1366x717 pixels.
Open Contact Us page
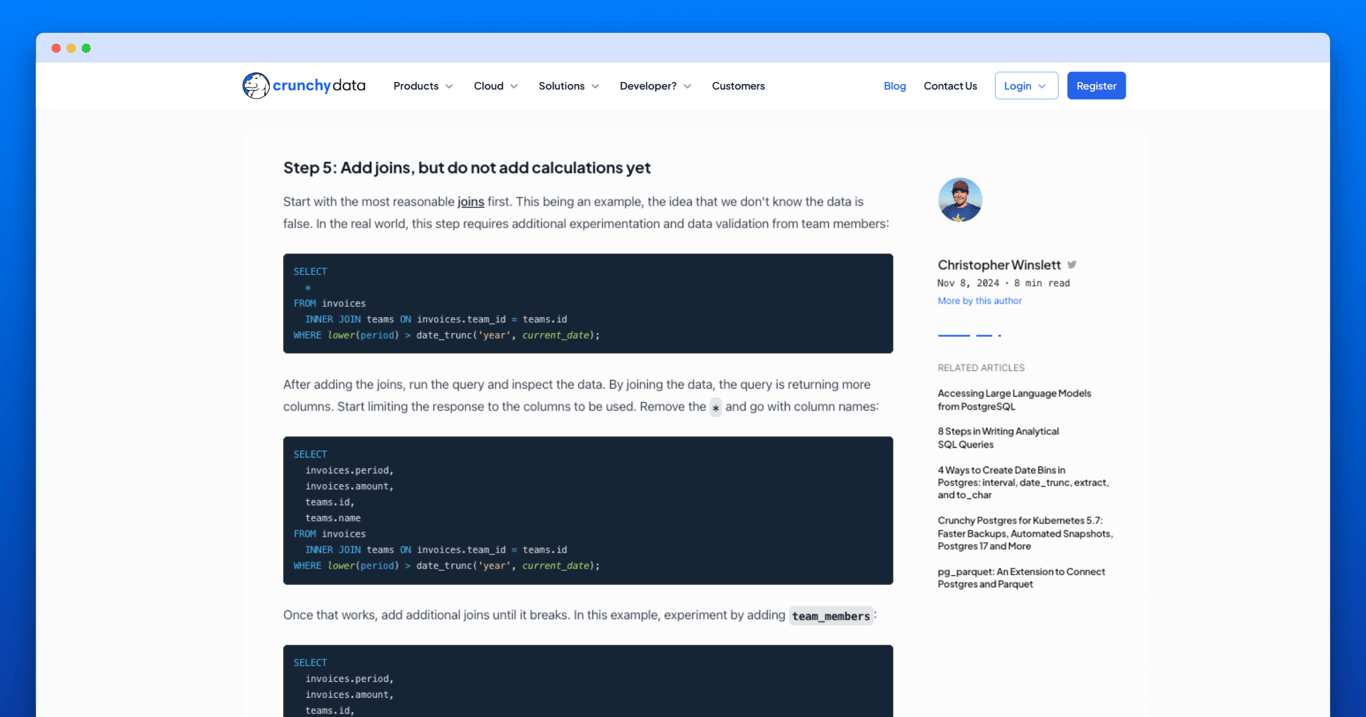pyautogui.click(x=950, y=86)
